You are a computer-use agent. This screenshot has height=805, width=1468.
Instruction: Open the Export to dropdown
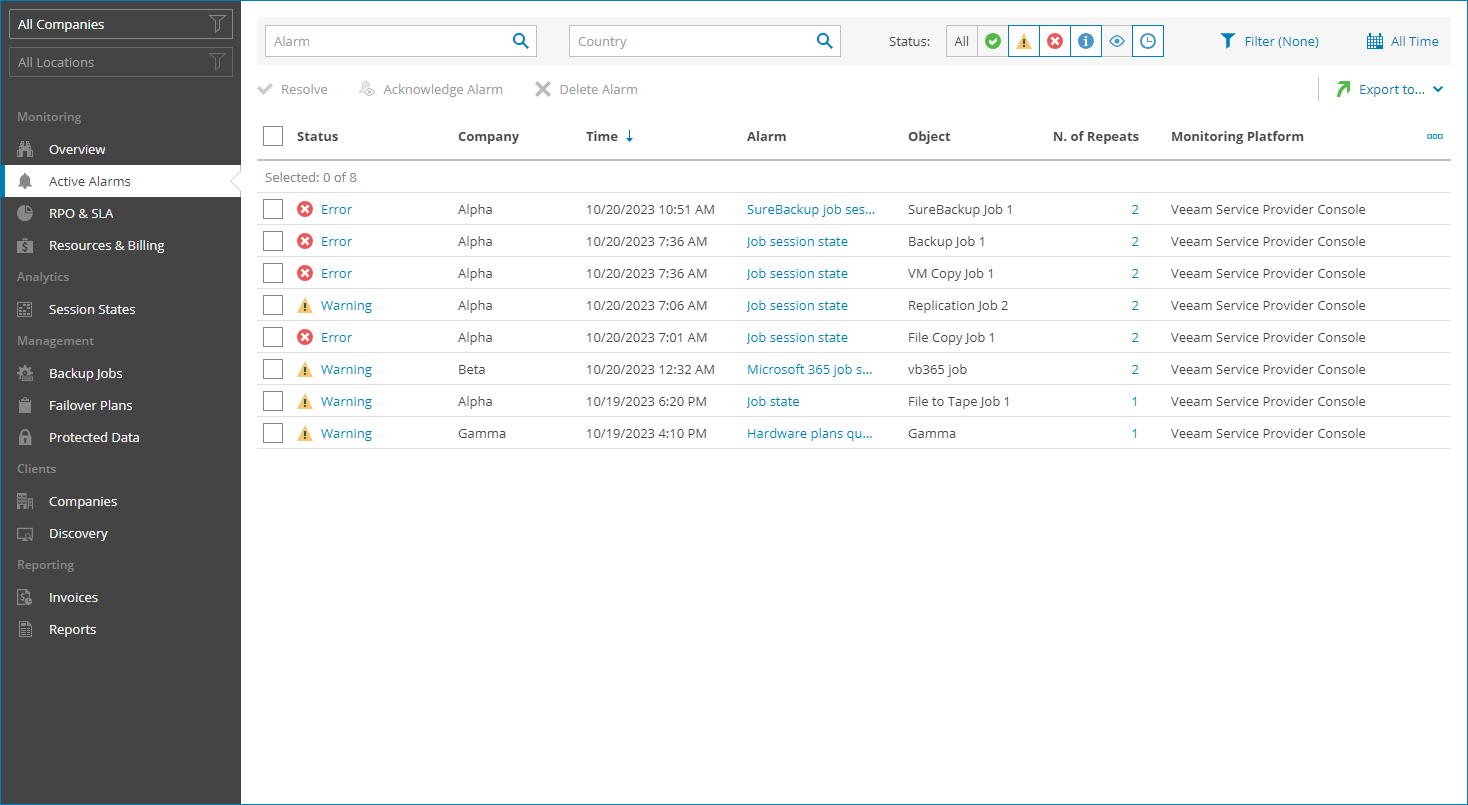1389,89
